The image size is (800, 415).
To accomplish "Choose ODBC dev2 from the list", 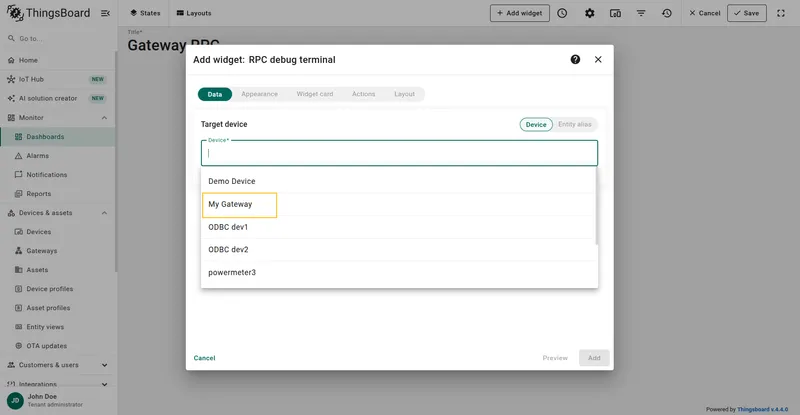I will tap(399, 250).
